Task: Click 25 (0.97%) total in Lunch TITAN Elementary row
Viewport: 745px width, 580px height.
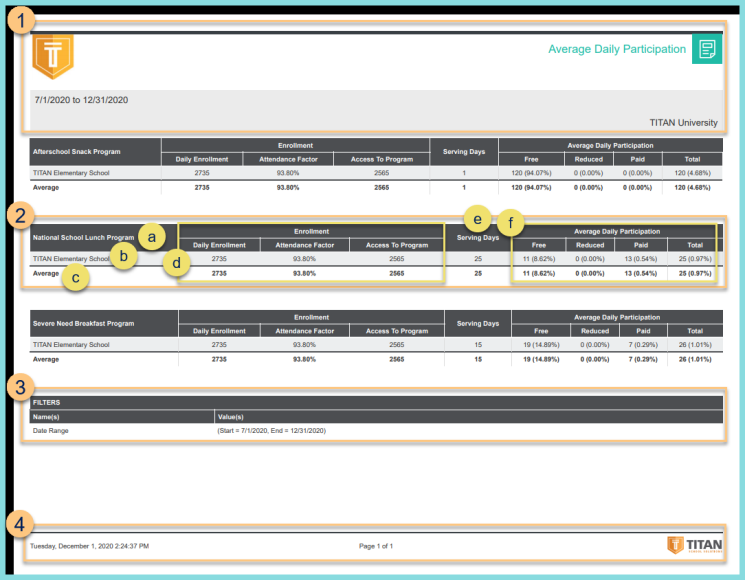Action: [695, 259]
